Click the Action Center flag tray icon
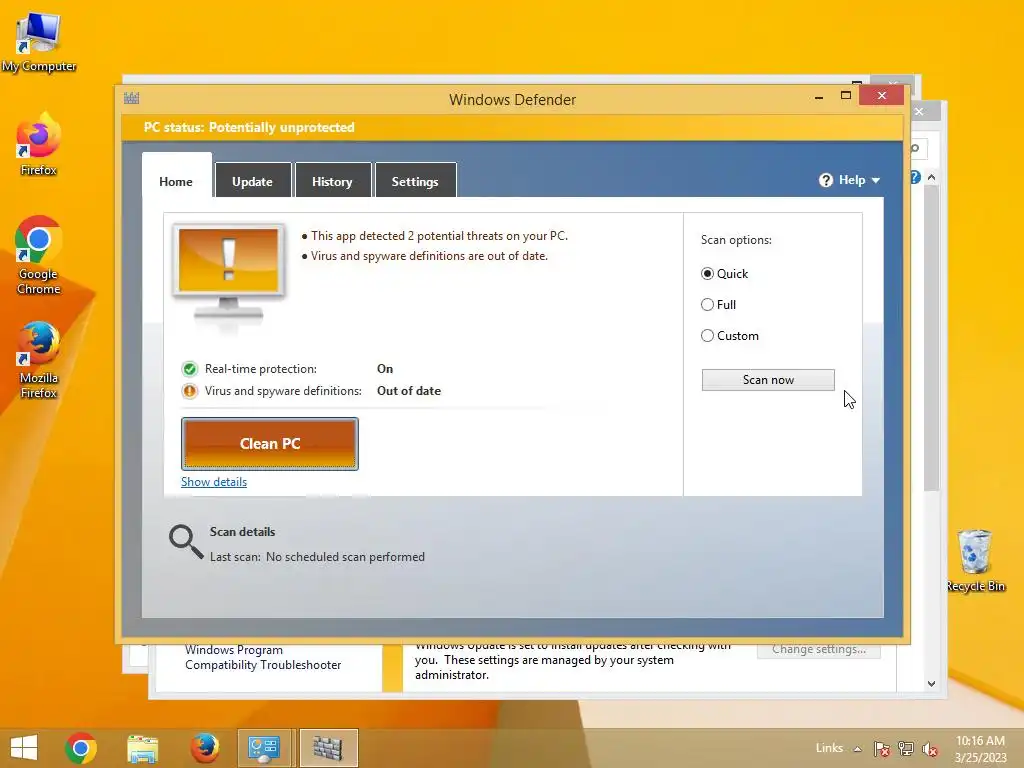 point(882,748)
